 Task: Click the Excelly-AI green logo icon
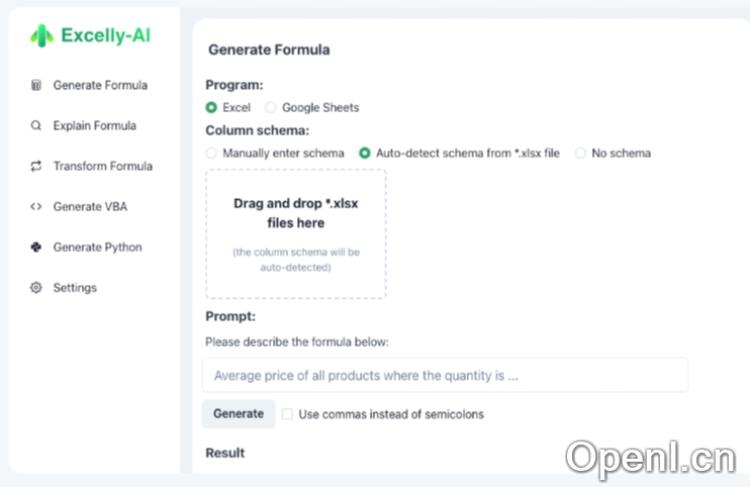(41, 36)
